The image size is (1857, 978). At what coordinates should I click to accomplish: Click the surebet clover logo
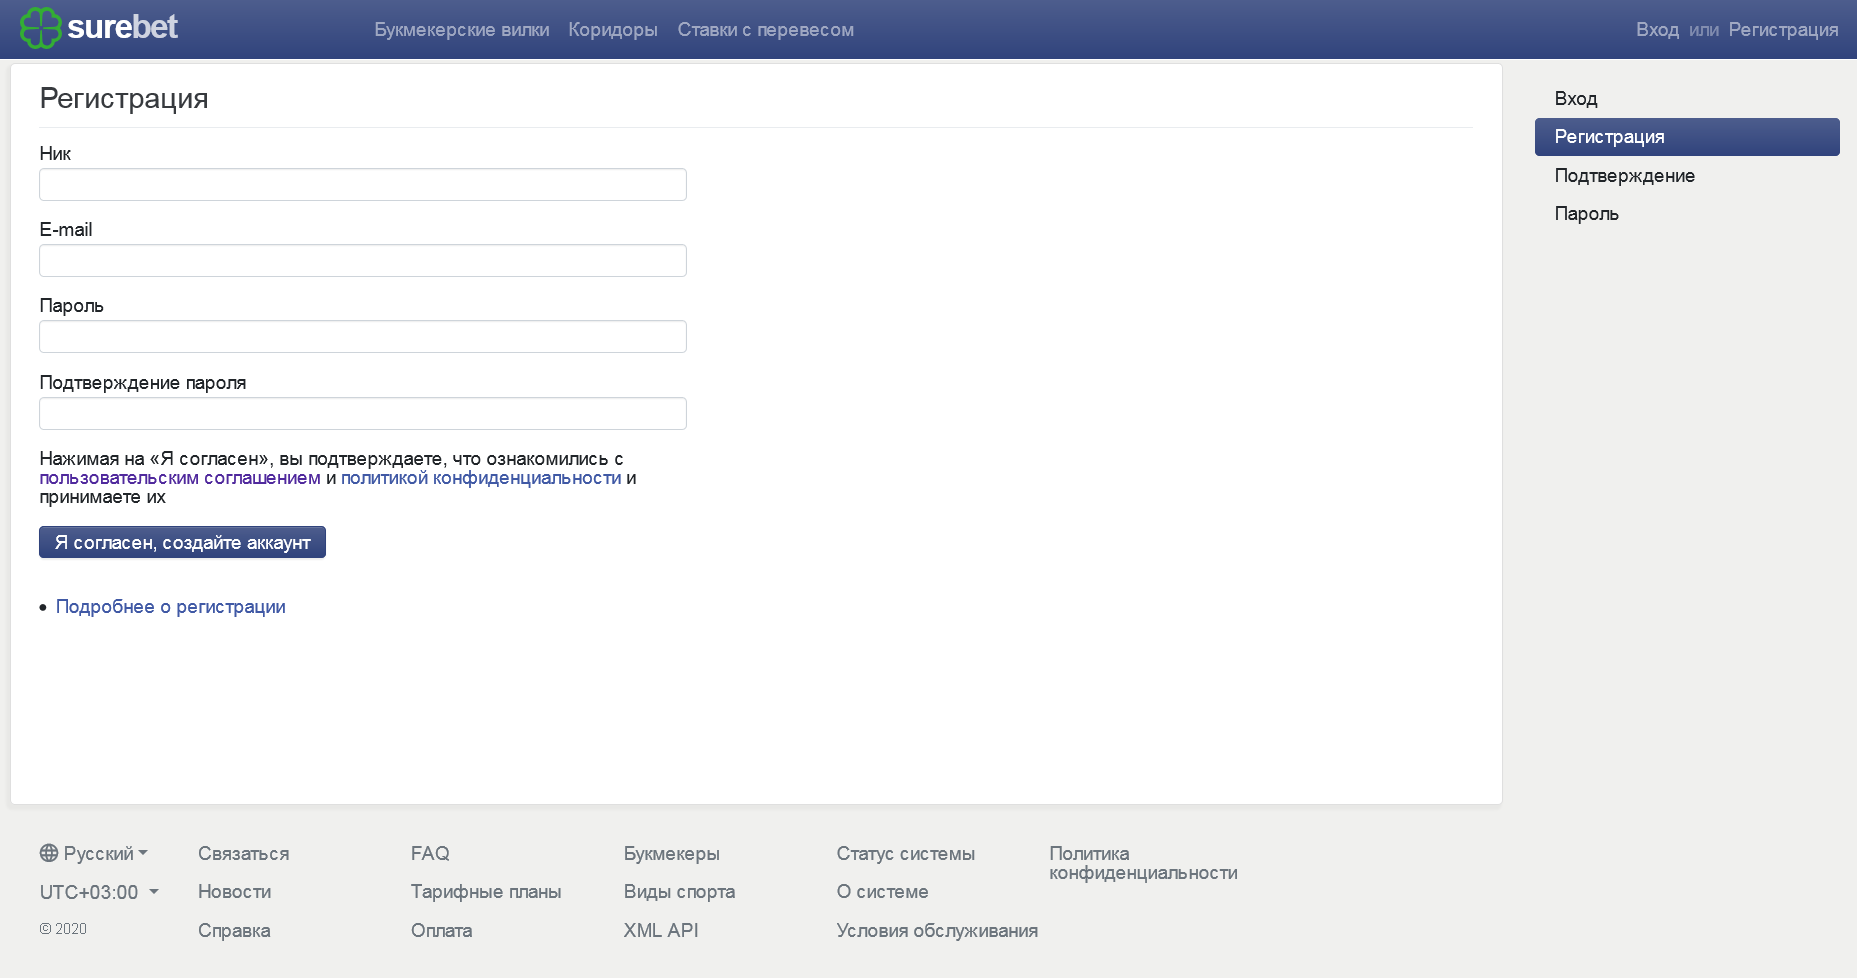[41, 28]
